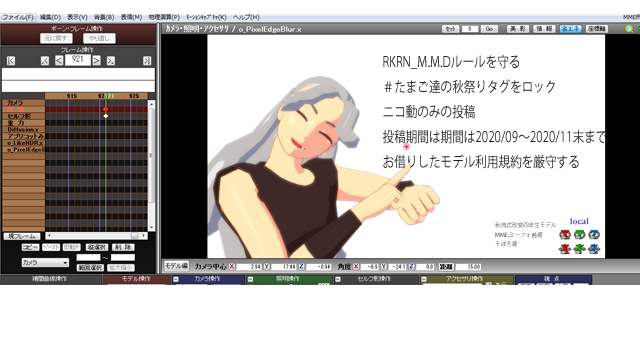The height and width of the screenshot is (360, 640).
Task: Collapse the アクセサリ操作 panel
Action: tap(424, 279)
